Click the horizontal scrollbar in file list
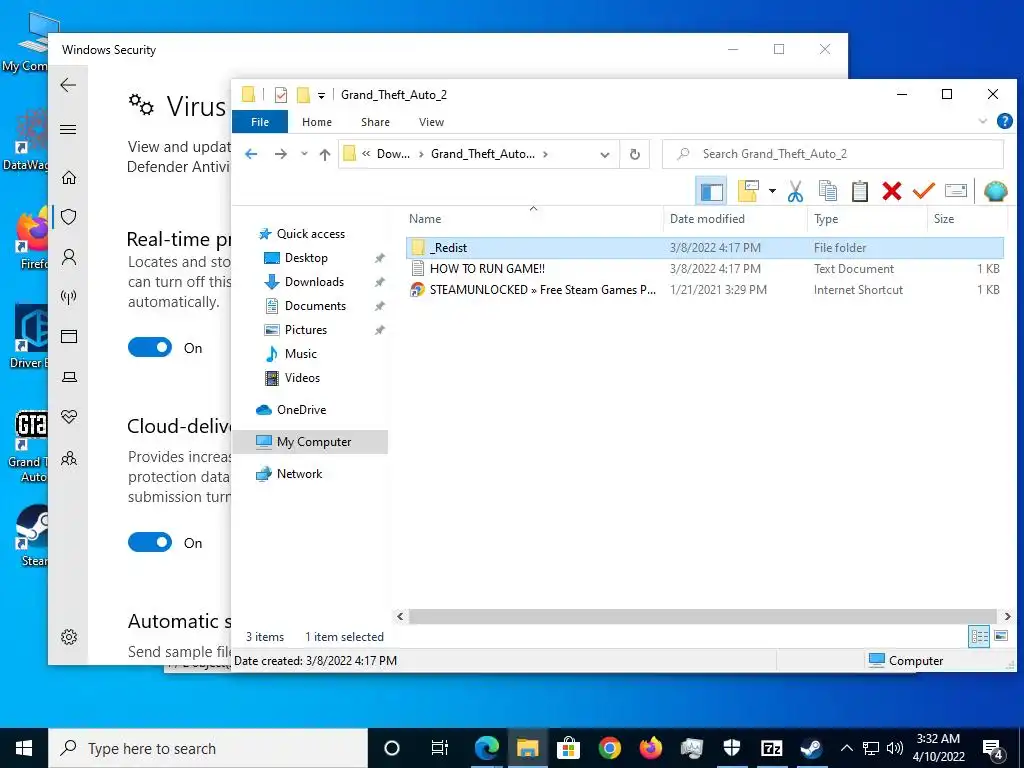 pyautogui.click(x=703, y=616)
